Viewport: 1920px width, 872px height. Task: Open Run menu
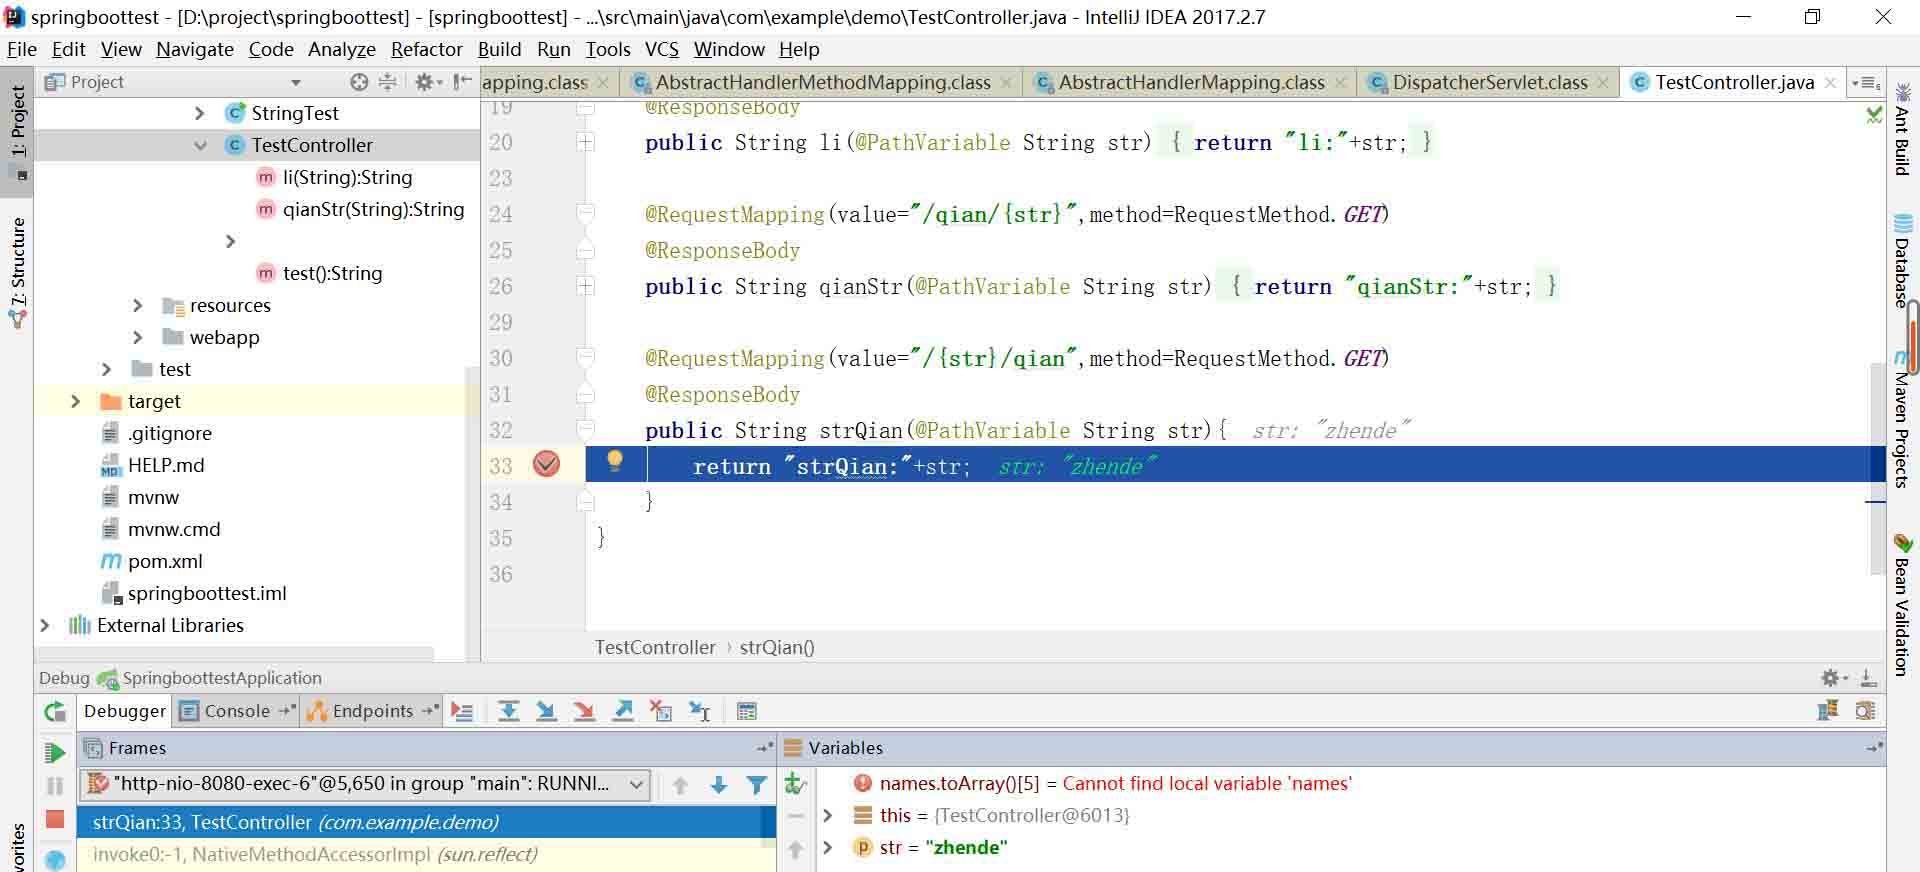pyautogui.click(x=554, y=49)
